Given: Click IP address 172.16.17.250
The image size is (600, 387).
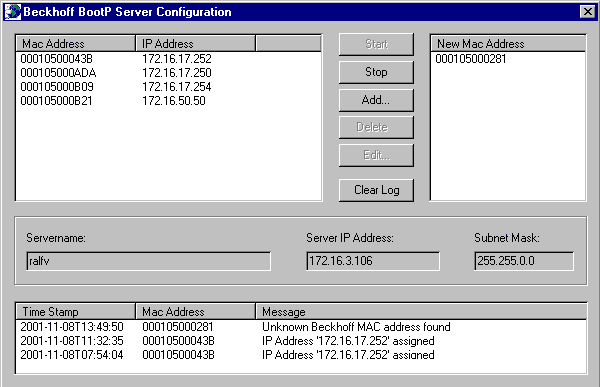Looking at the screenshot, I should pyautogui.click(x=177, y=73).
